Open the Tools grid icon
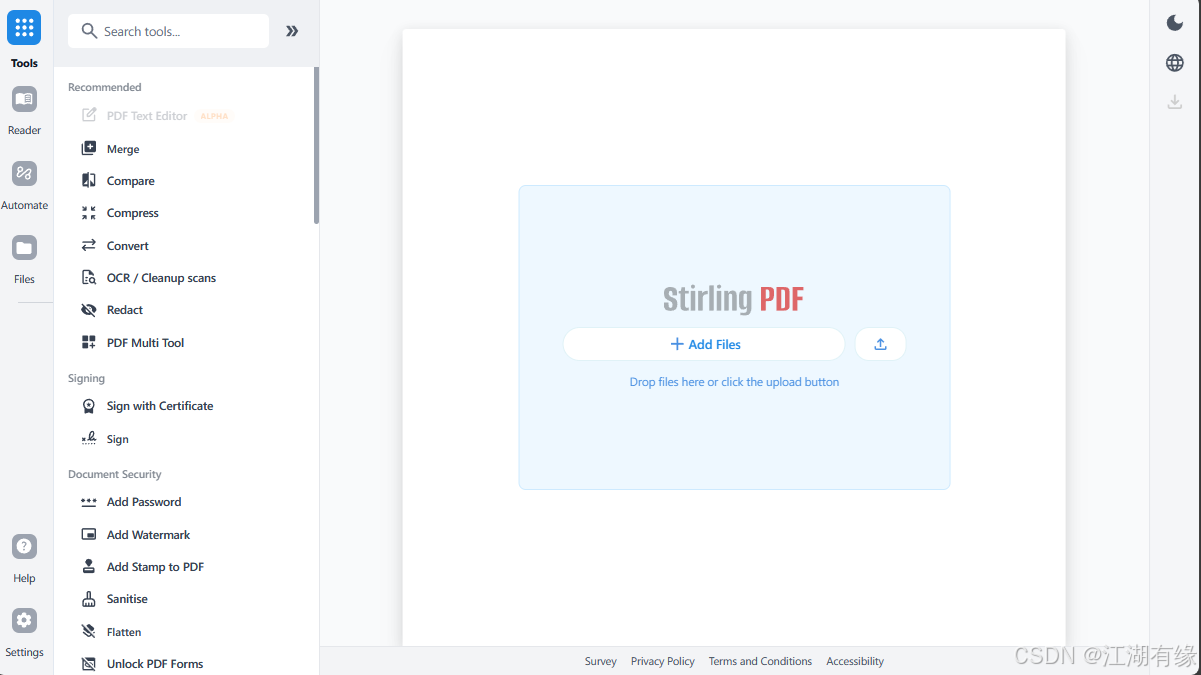1201x675 pixels. [24, 28]
